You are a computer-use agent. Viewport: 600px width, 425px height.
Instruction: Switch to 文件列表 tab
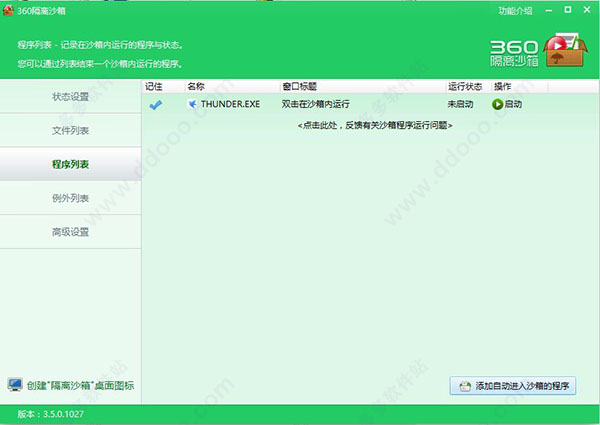pyautogui.click(x=70, y=130)
